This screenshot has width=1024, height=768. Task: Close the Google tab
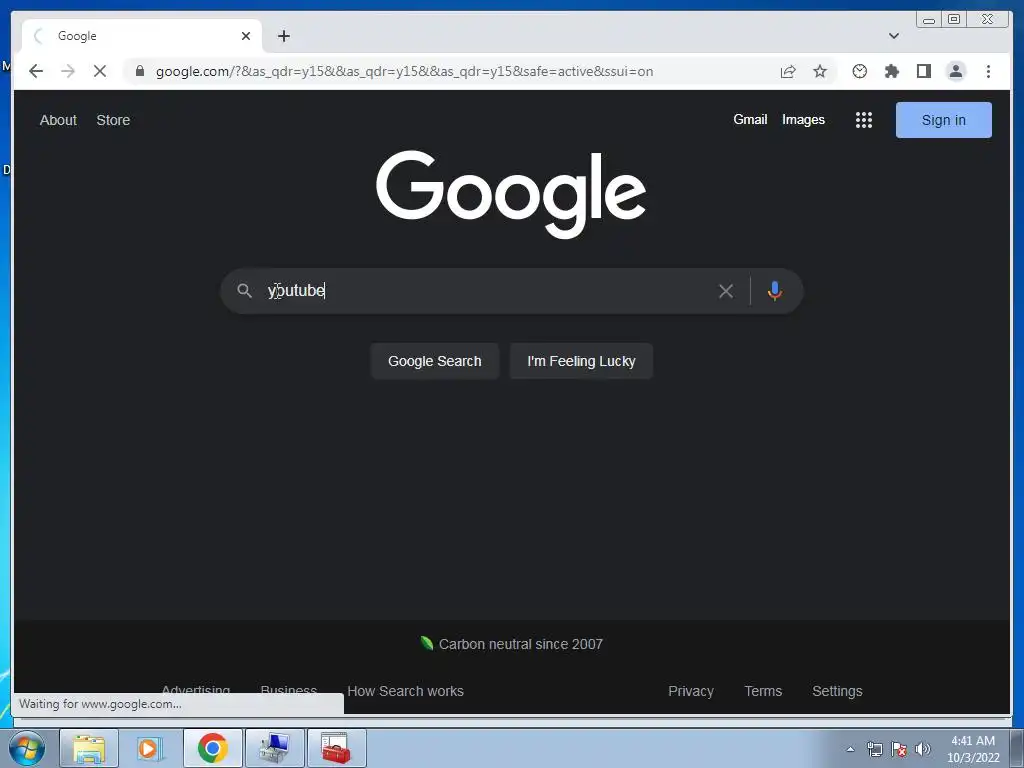pos(246,36)
